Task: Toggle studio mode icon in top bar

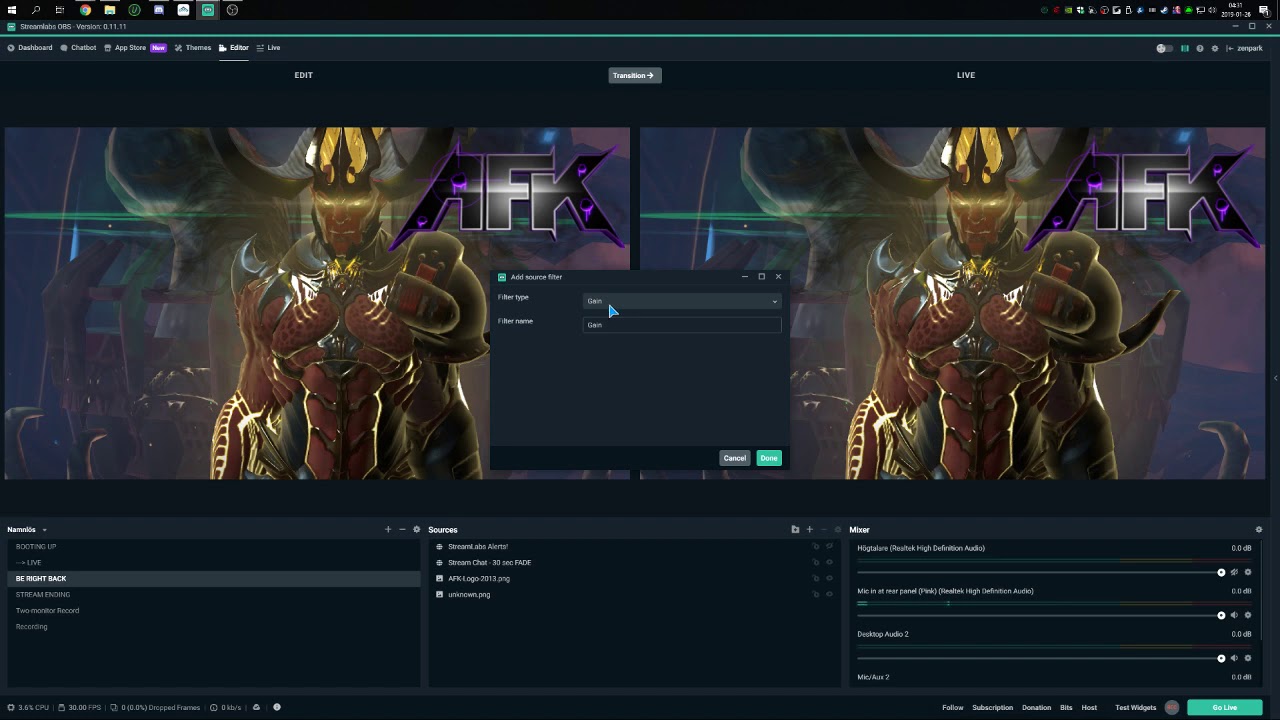Action: [x=1185, y=48]
